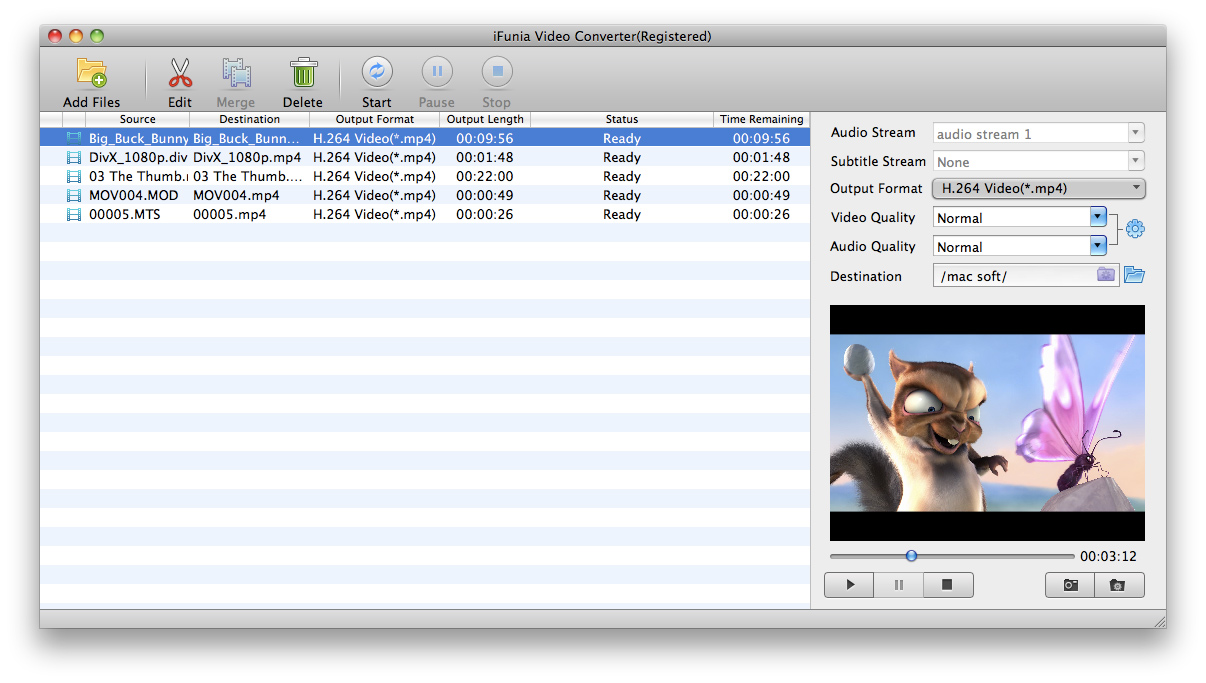Open the Audio Quality dropdown
This screenshot has width=1206, height=683.
click(x=1098, y=246)
